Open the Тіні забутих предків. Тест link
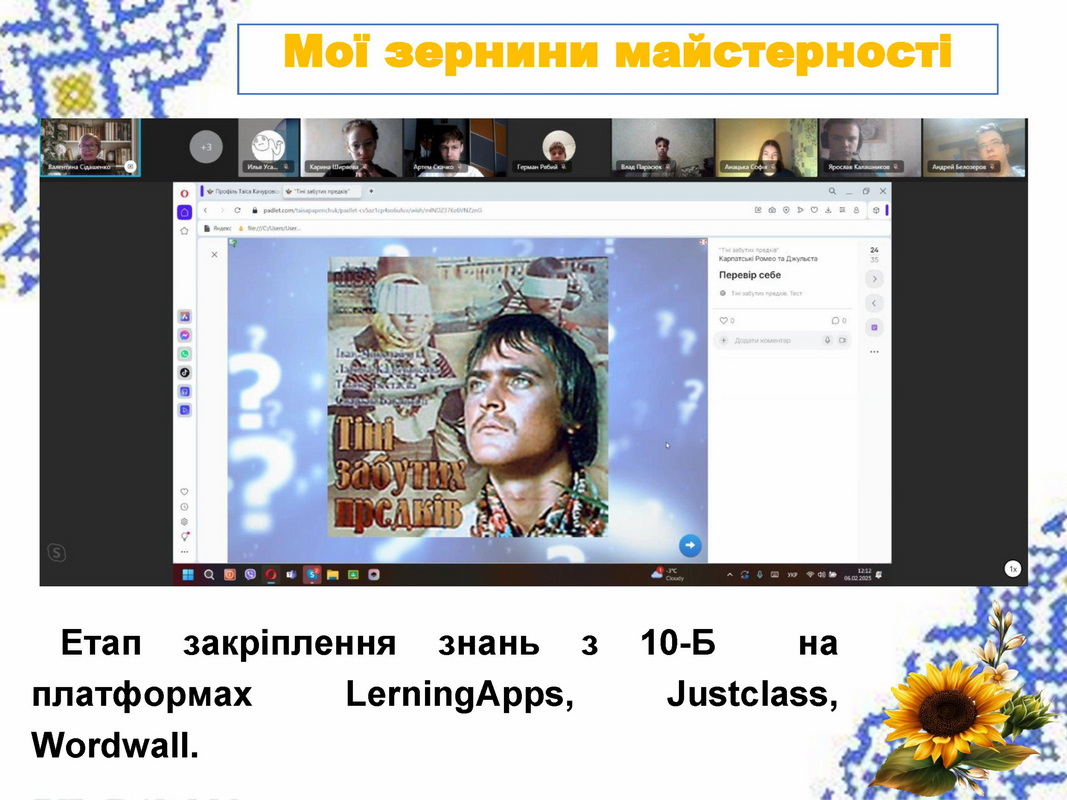The height and width of the screenshot is (800, 1067). (766, 294)
